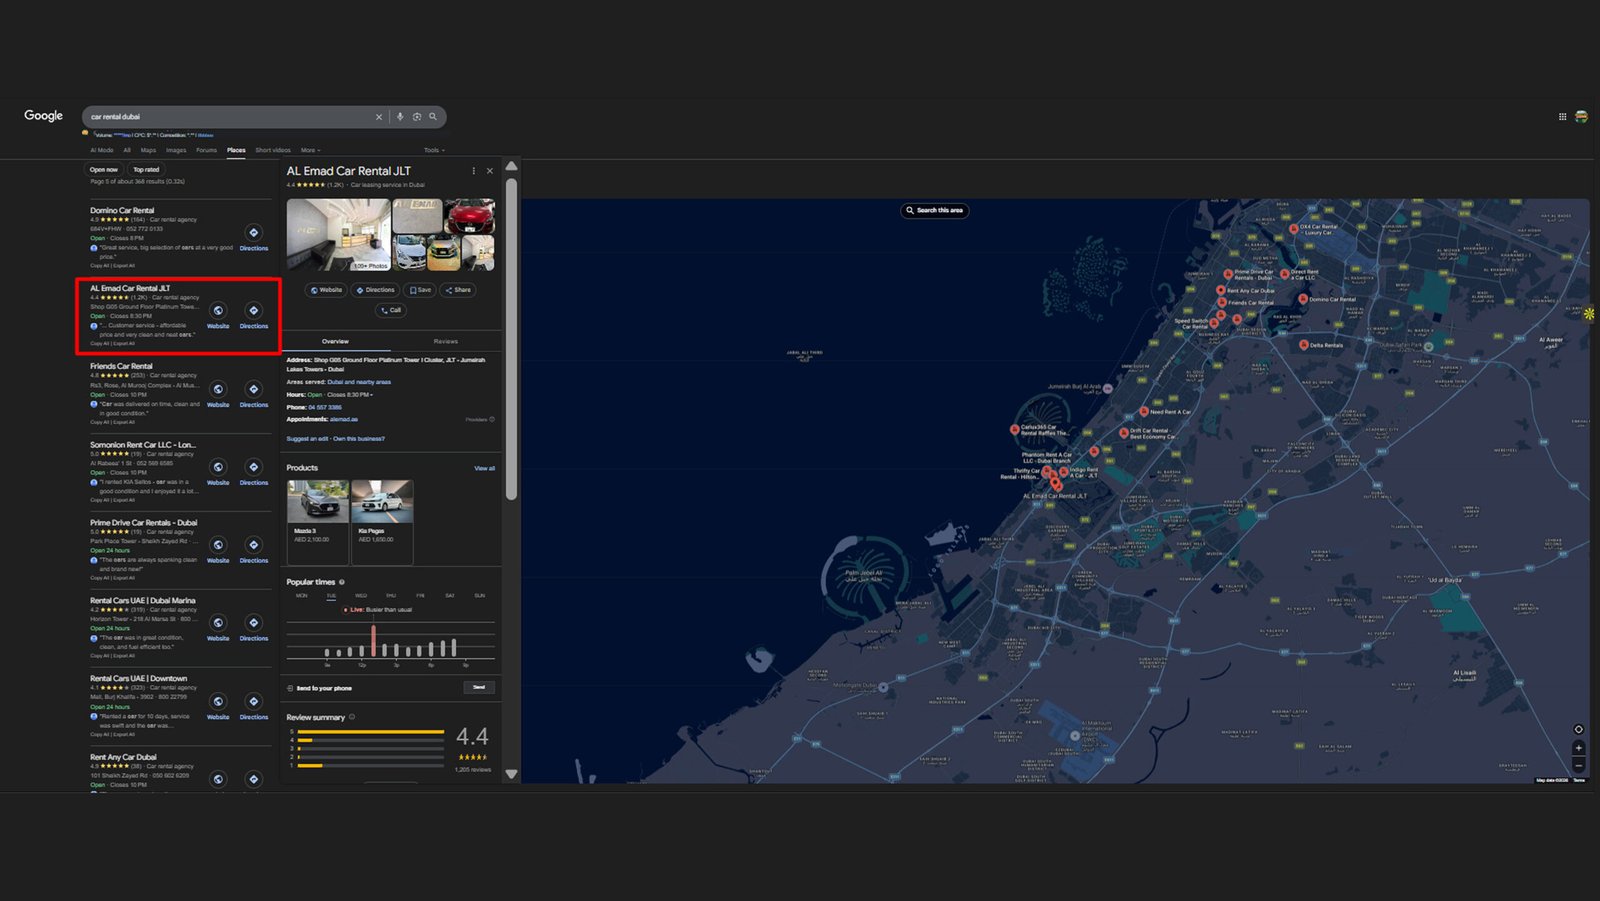The image size is (1600, 901).
Task: Click the search by image camera icon
Action: click(417, 117)
